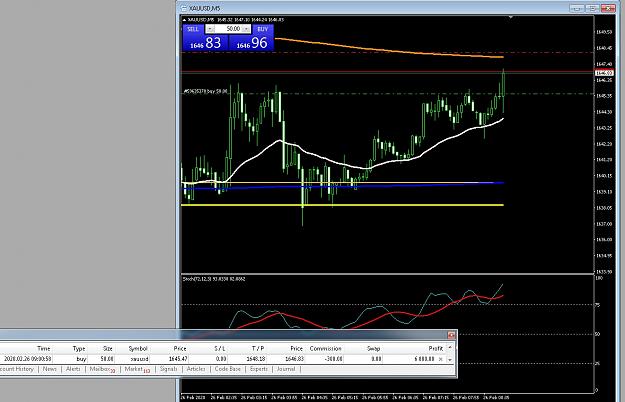The height and width of the screenshot is (402, 625).
Task: Select the order time 2020.02.26 09:00:59 cell
Action: [x=28, y=359]
